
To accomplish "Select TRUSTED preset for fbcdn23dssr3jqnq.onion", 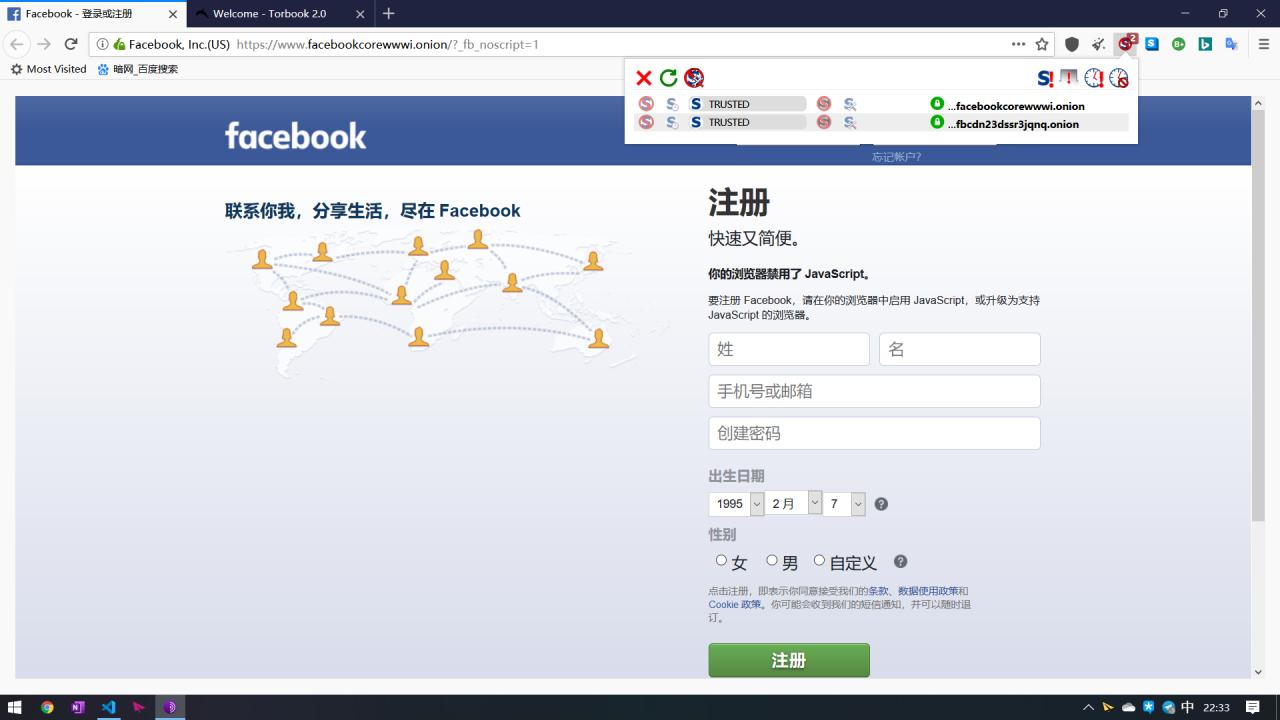I will pos(746,122).
